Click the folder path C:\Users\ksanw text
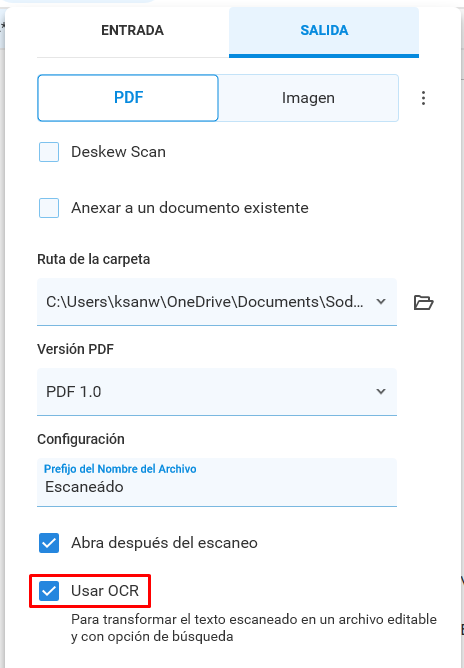The image size is (464, 668). 205,302
